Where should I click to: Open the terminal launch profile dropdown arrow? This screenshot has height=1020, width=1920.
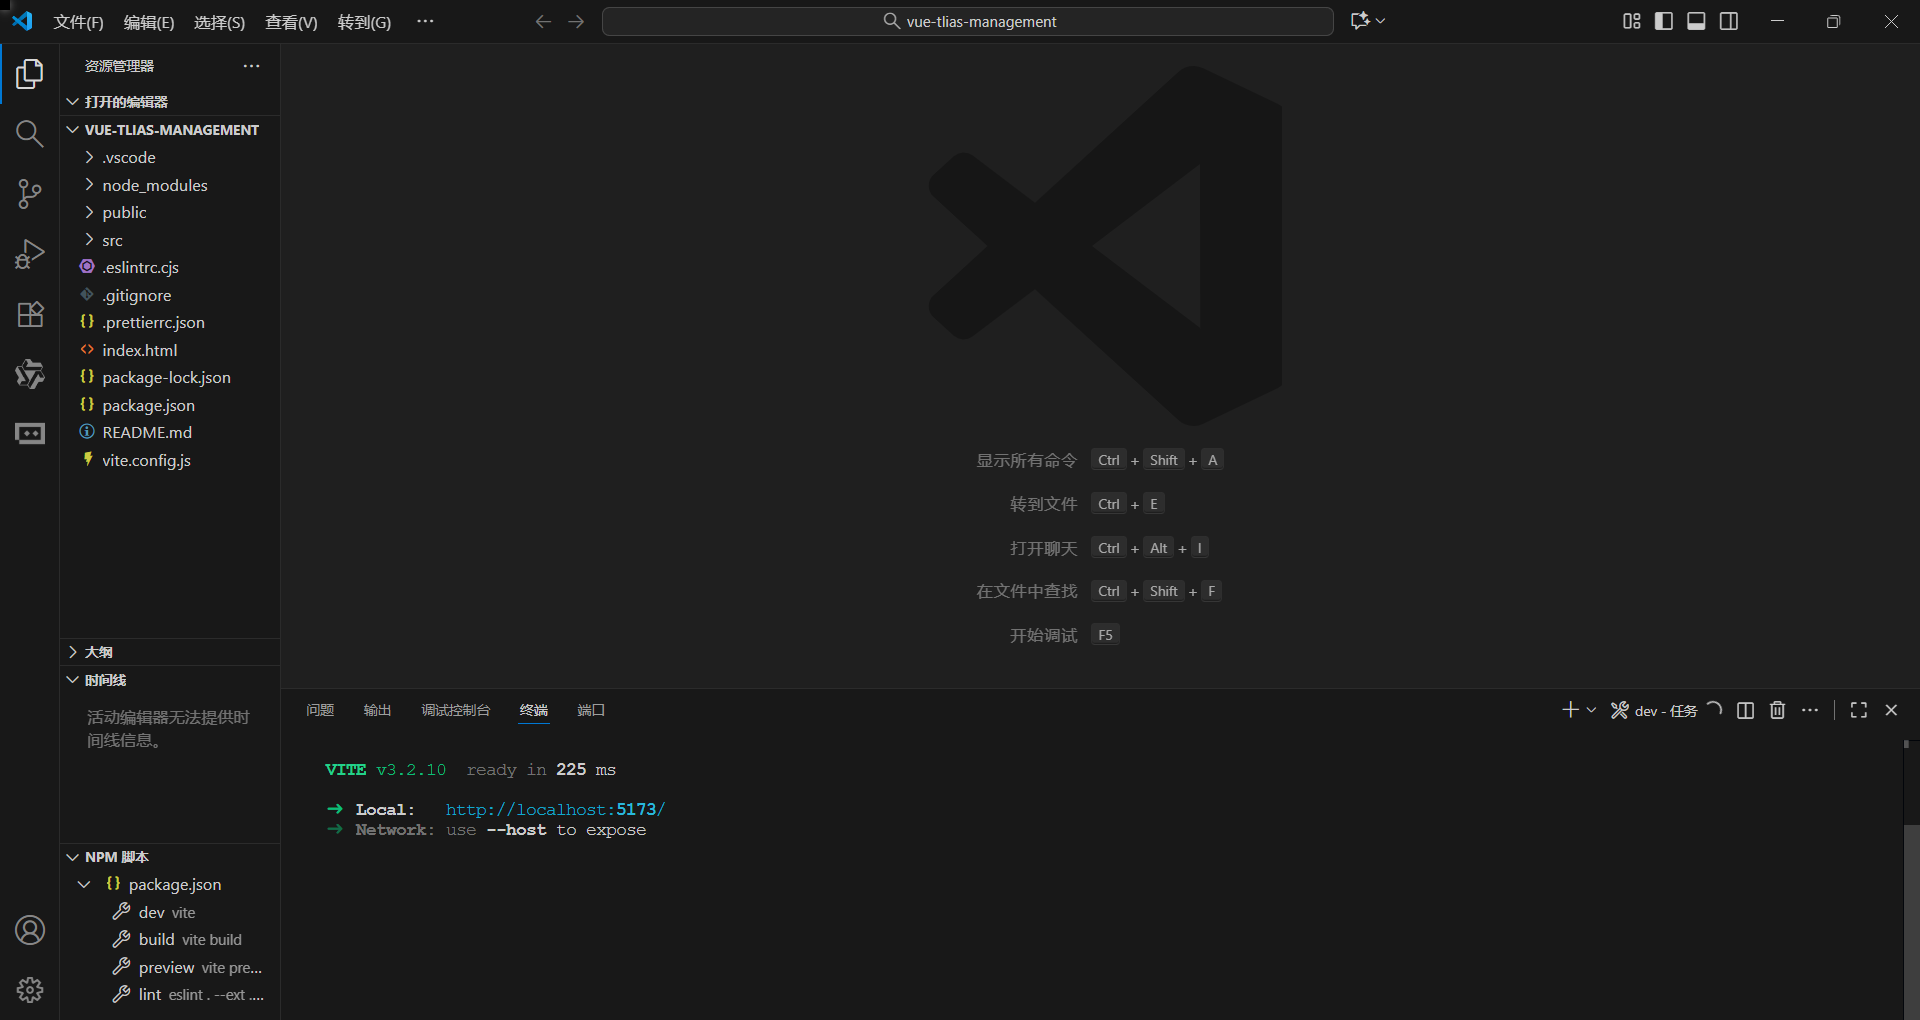(1591, 710)
